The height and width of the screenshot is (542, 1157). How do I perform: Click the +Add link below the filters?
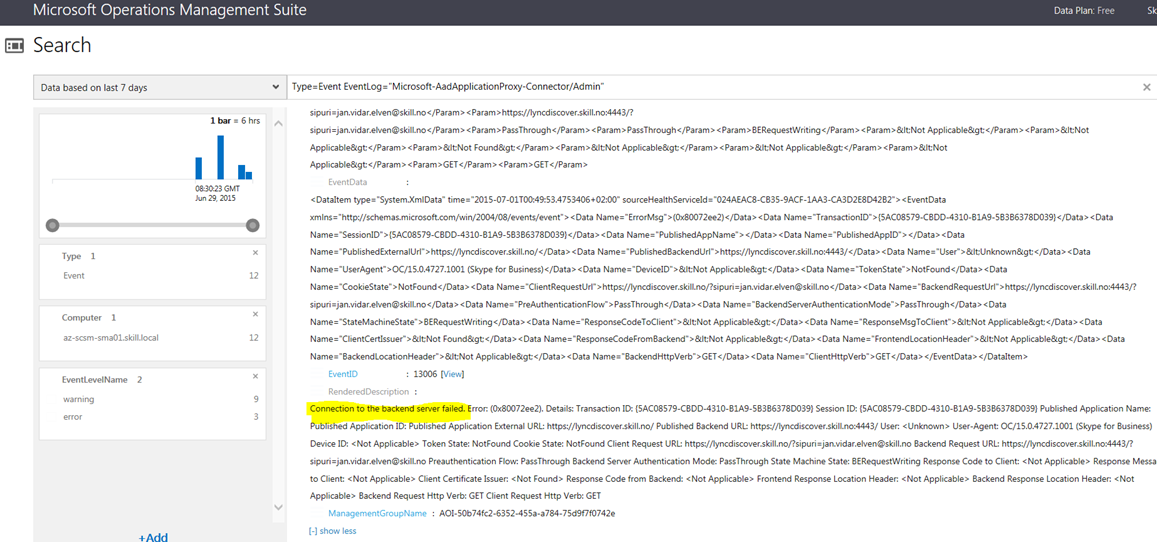coord(153,537)
